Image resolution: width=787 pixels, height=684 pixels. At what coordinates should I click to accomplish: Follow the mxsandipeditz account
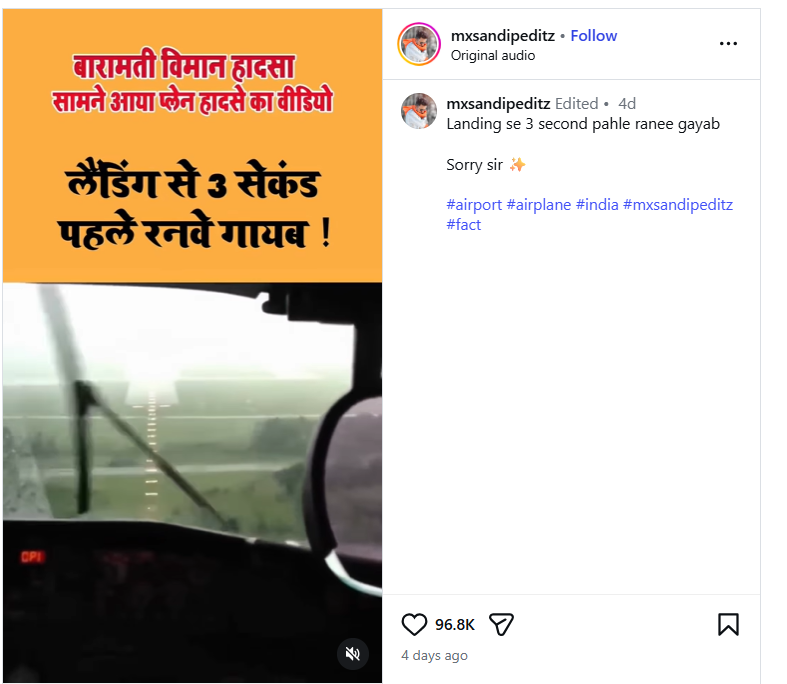594,36
